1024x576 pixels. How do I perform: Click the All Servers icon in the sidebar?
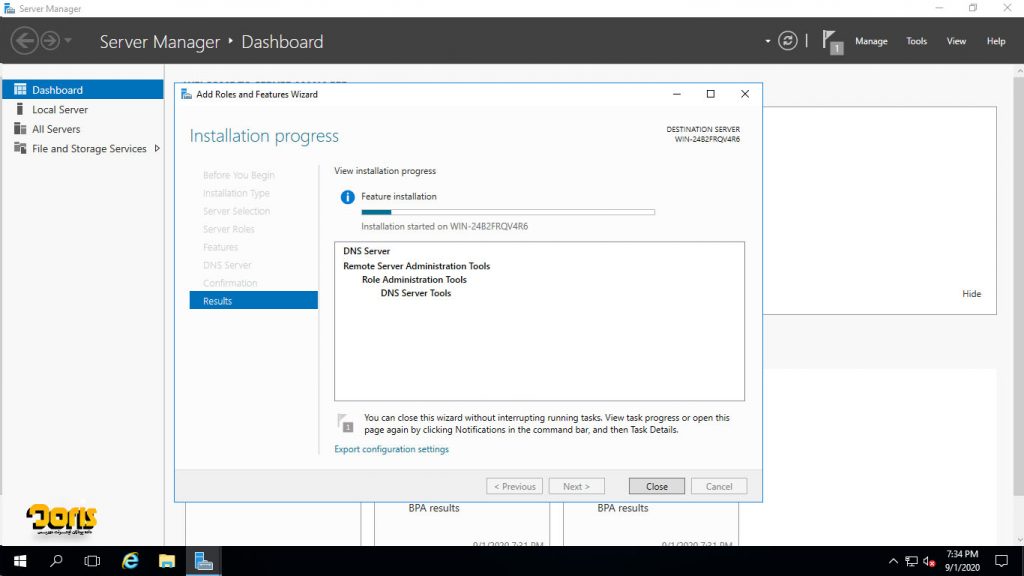pyautogui.click(x=20, y=129)
